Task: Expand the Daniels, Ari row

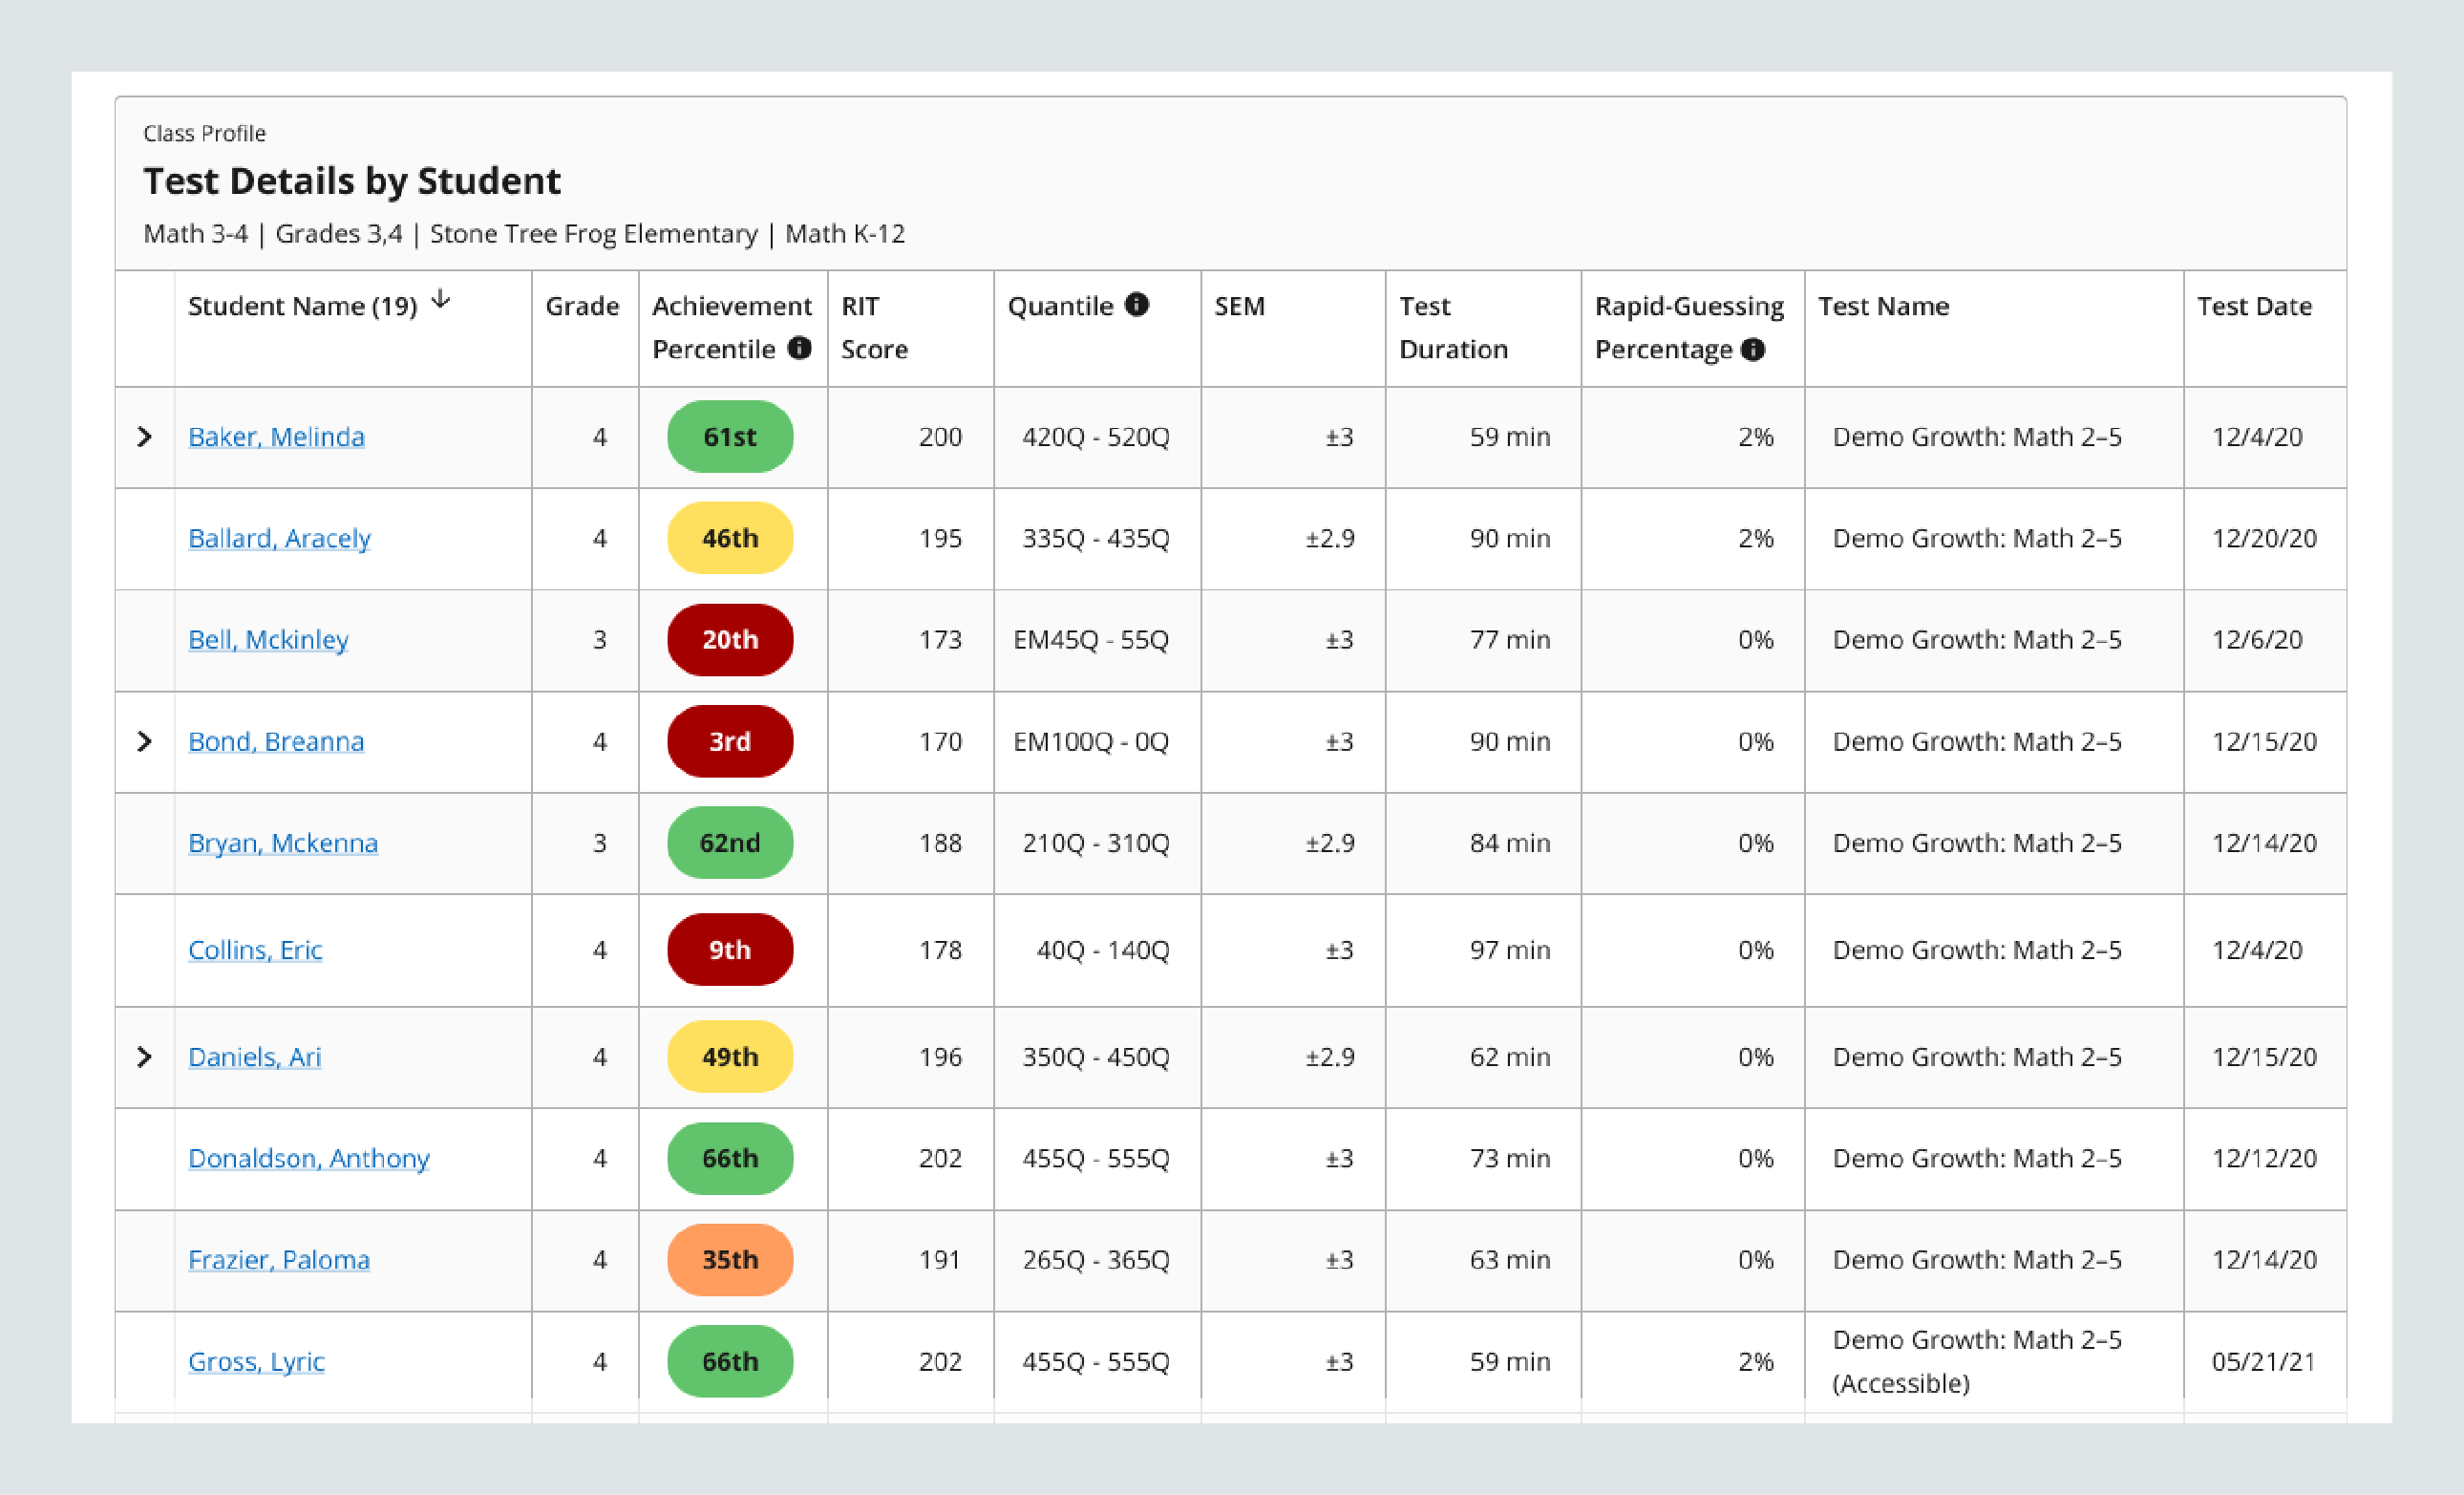Action: pos(144,1057)
